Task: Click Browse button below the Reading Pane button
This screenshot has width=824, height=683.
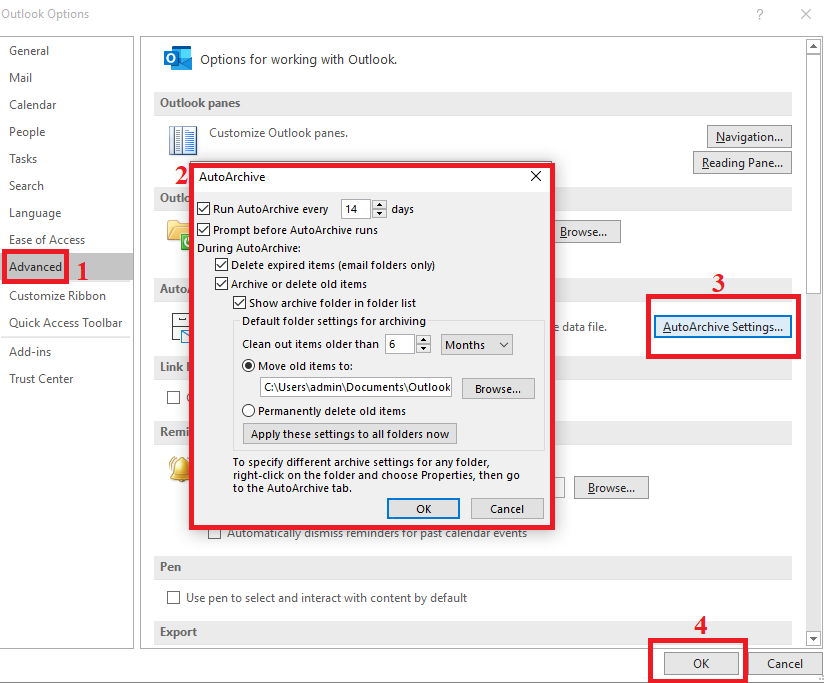Action: [x=588, y=232]
